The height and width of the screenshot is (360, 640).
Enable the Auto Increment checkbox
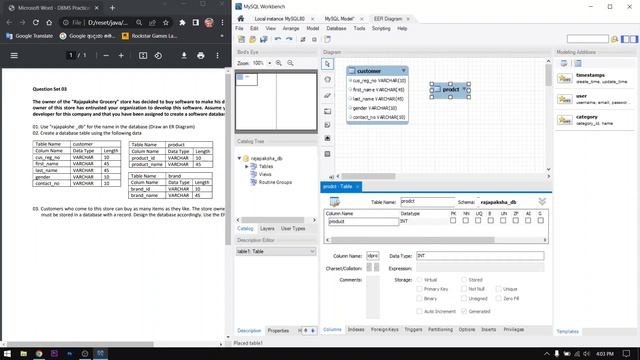(420, 311)
